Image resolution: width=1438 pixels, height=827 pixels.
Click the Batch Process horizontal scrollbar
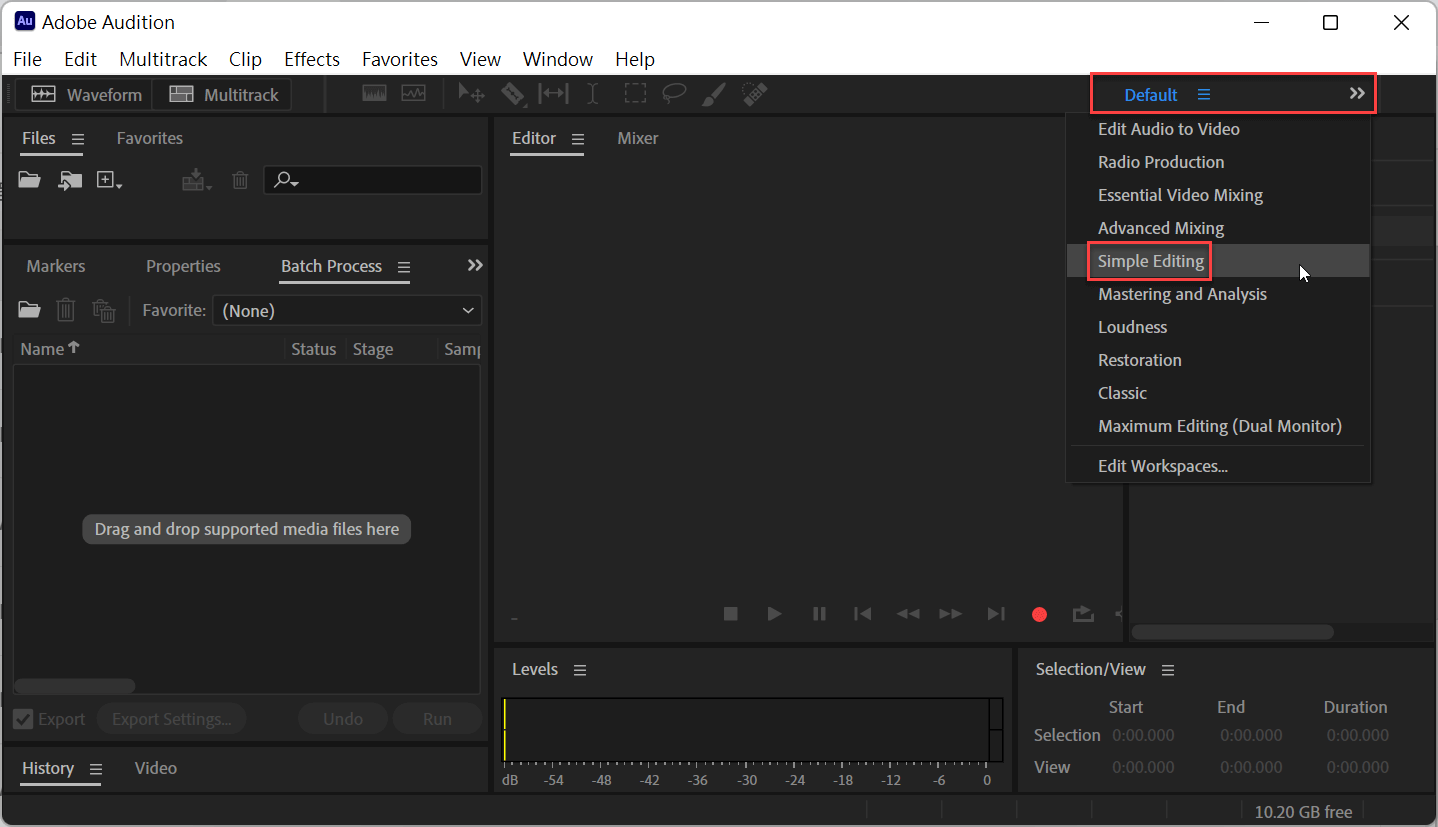[75, 686]
